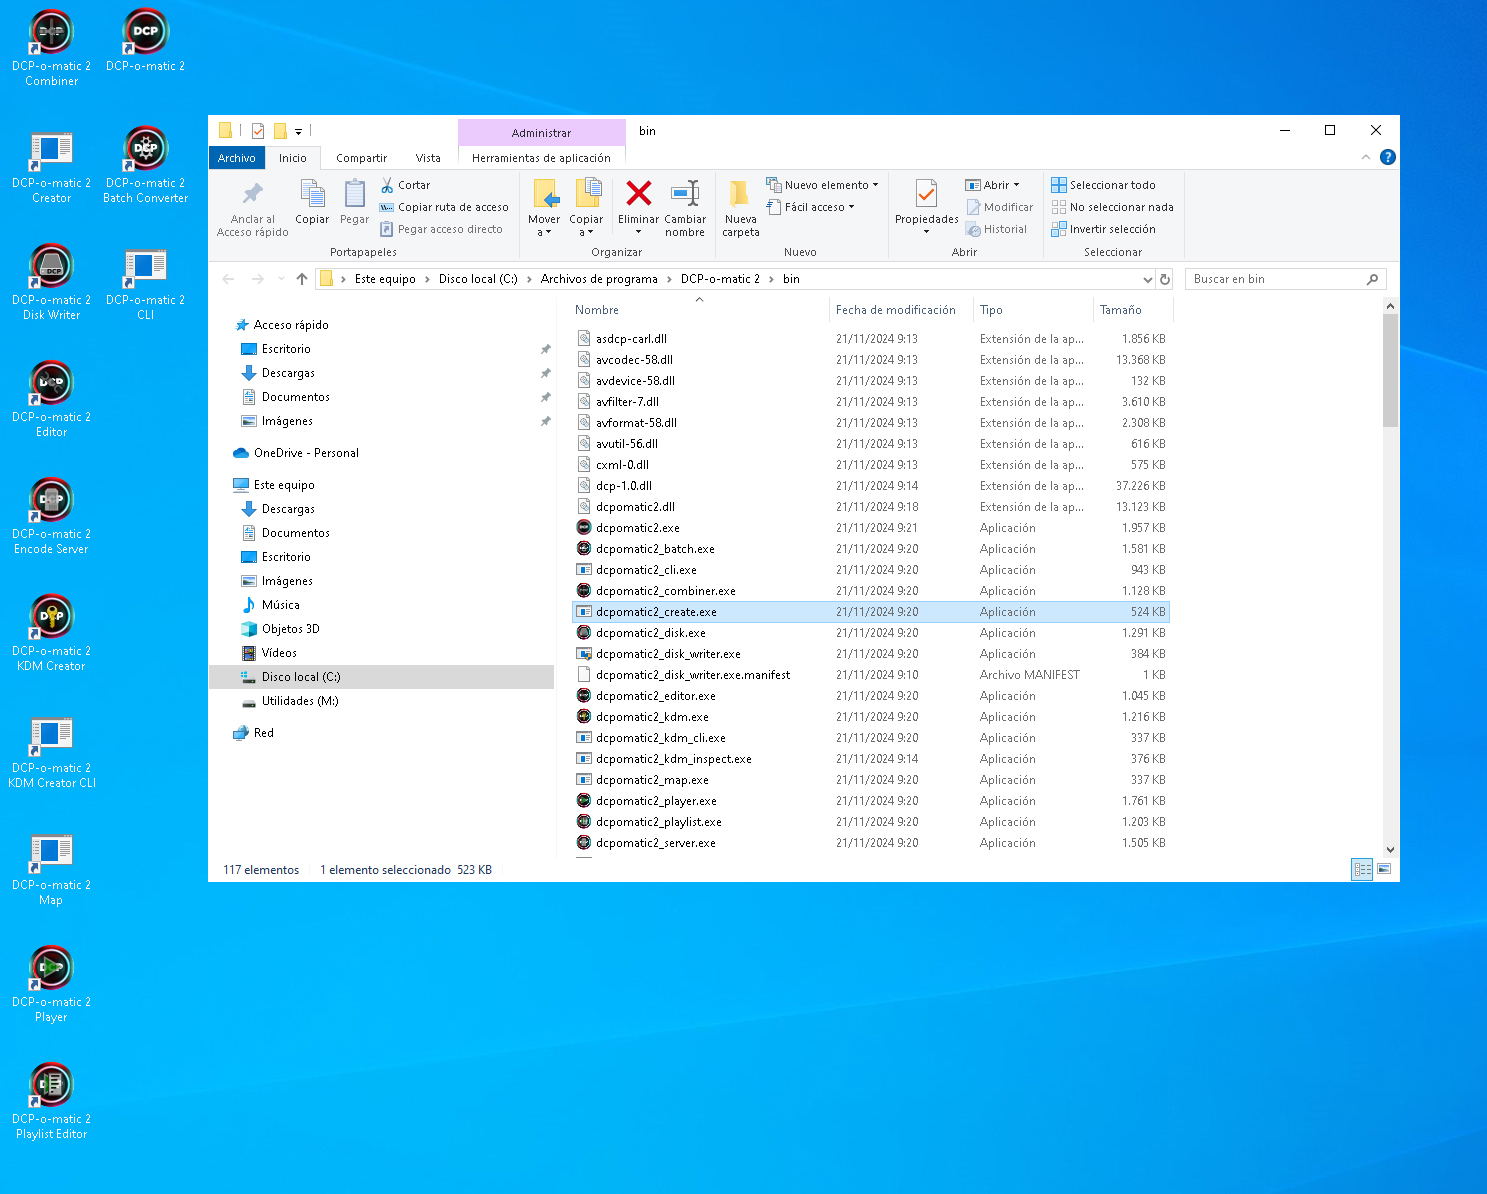The height and width of the screenshot is (1194, 1487).
Task: Click the Buscar en bin search field
Action: tap(1275, 279)
